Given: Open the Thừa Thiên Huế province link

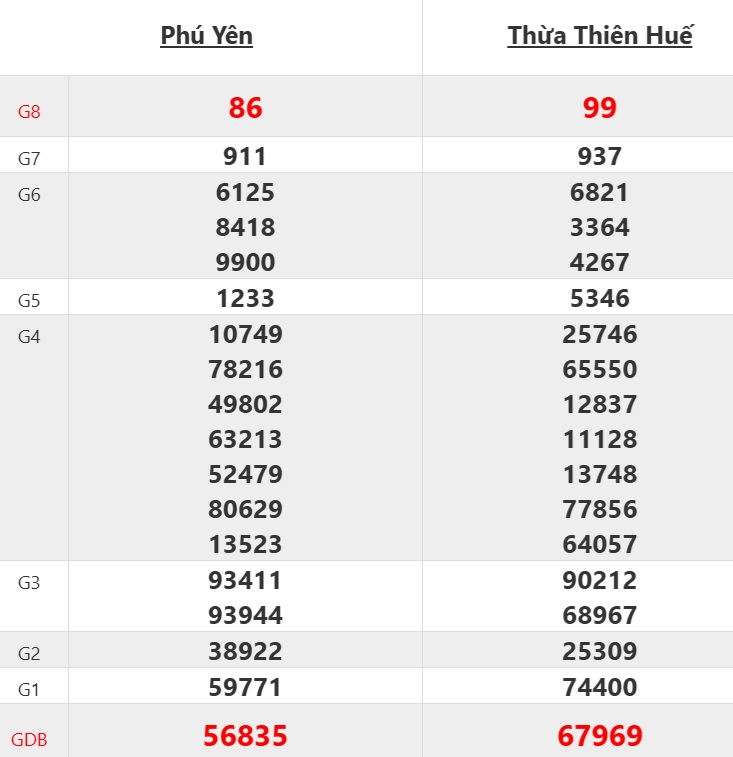Looking at the screenshot, I should coord(599,36).
